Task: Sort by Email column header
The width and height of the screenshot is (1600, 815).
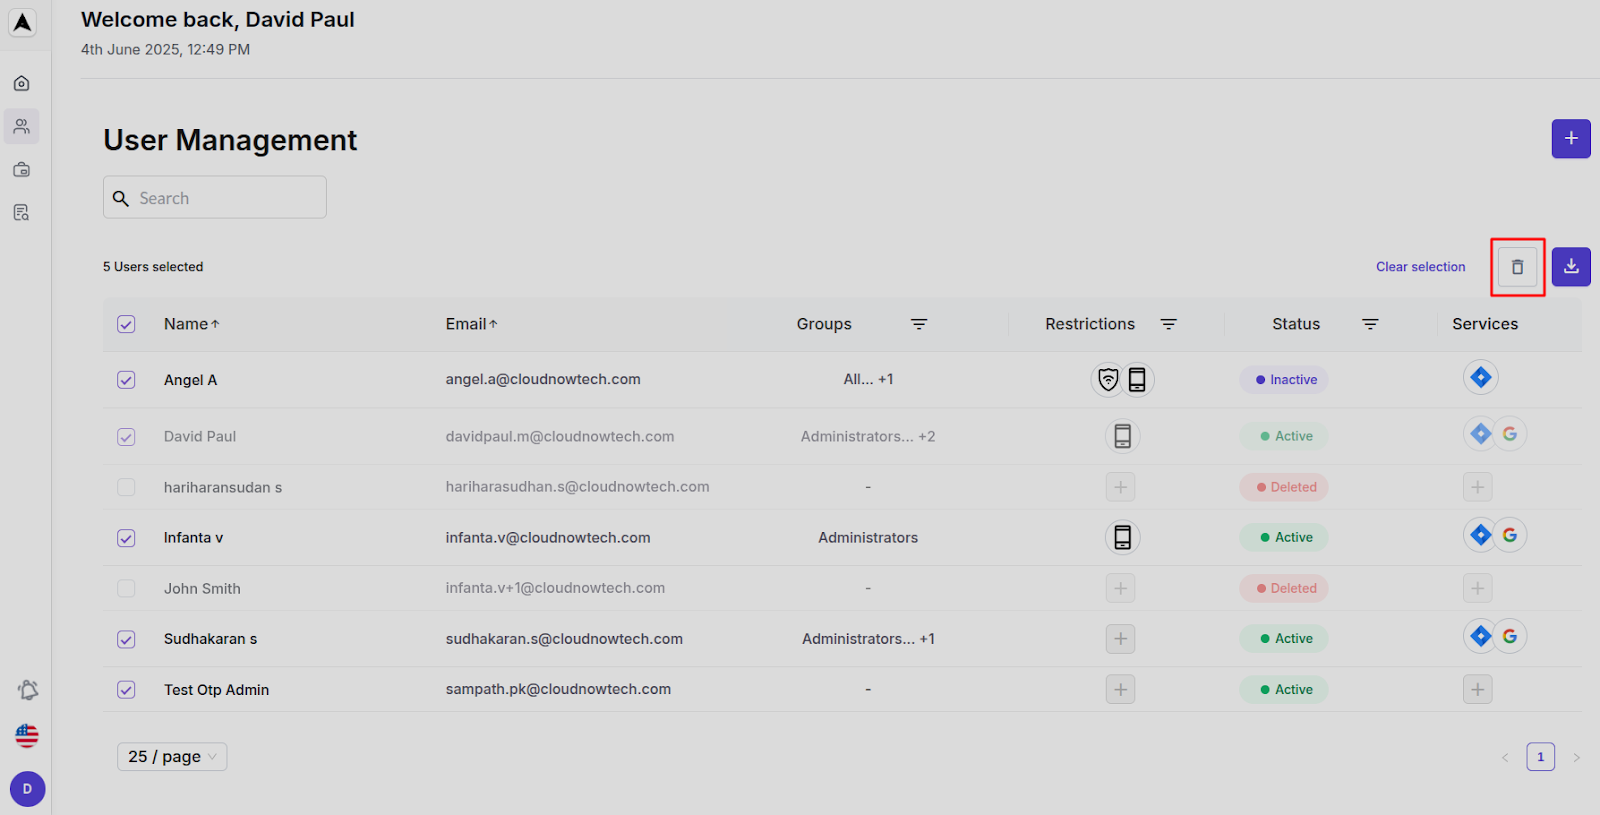Action: 472,324
